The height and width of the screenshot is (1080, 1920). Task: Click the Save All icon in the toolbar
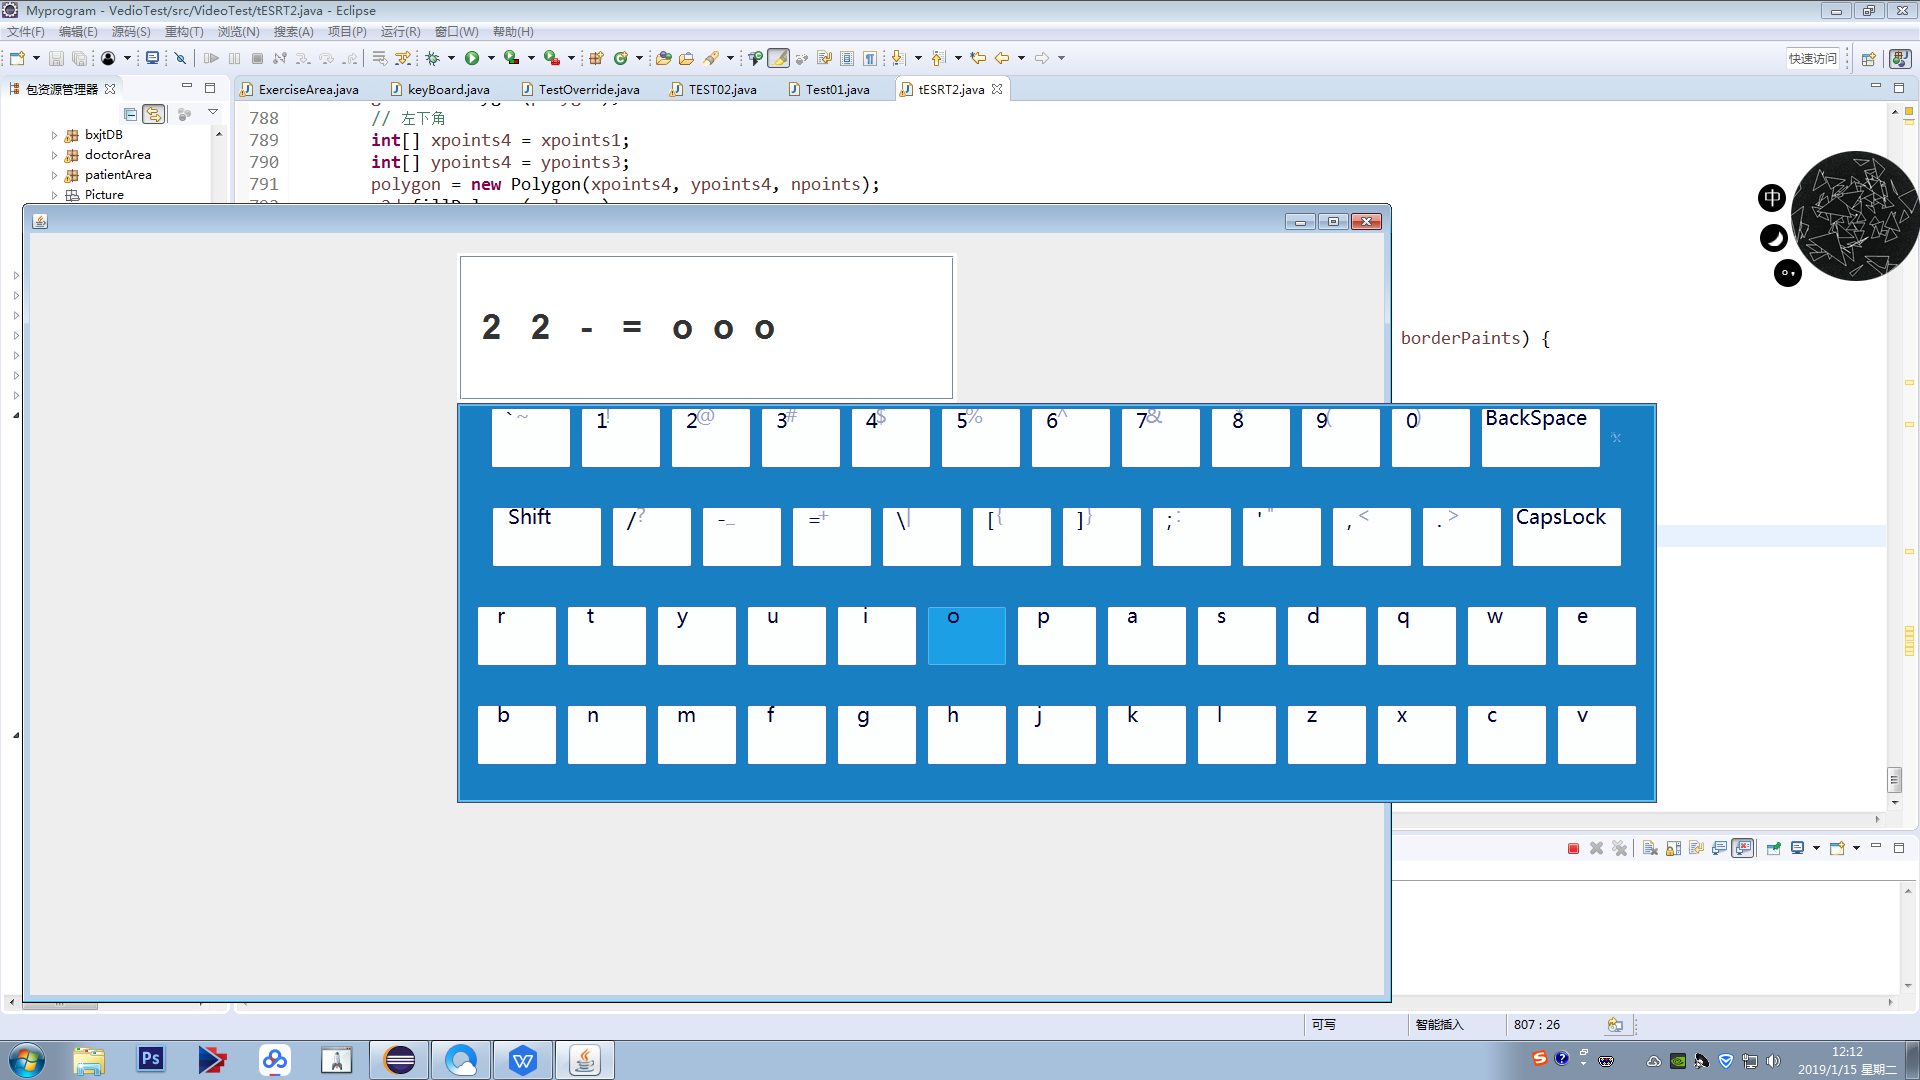point(79,58)
